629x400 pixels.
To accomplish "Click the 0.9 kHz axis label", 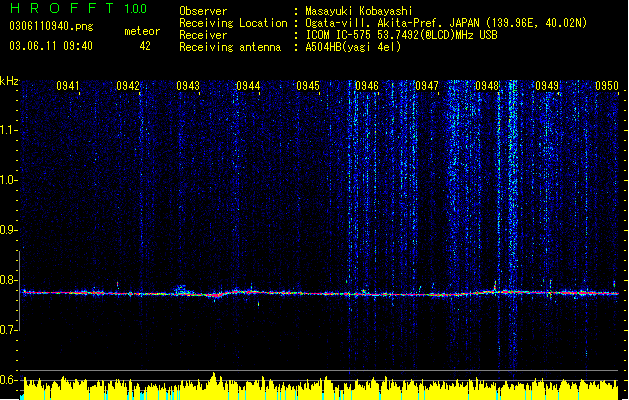I will pyautogui.click(x=8, y=230).
